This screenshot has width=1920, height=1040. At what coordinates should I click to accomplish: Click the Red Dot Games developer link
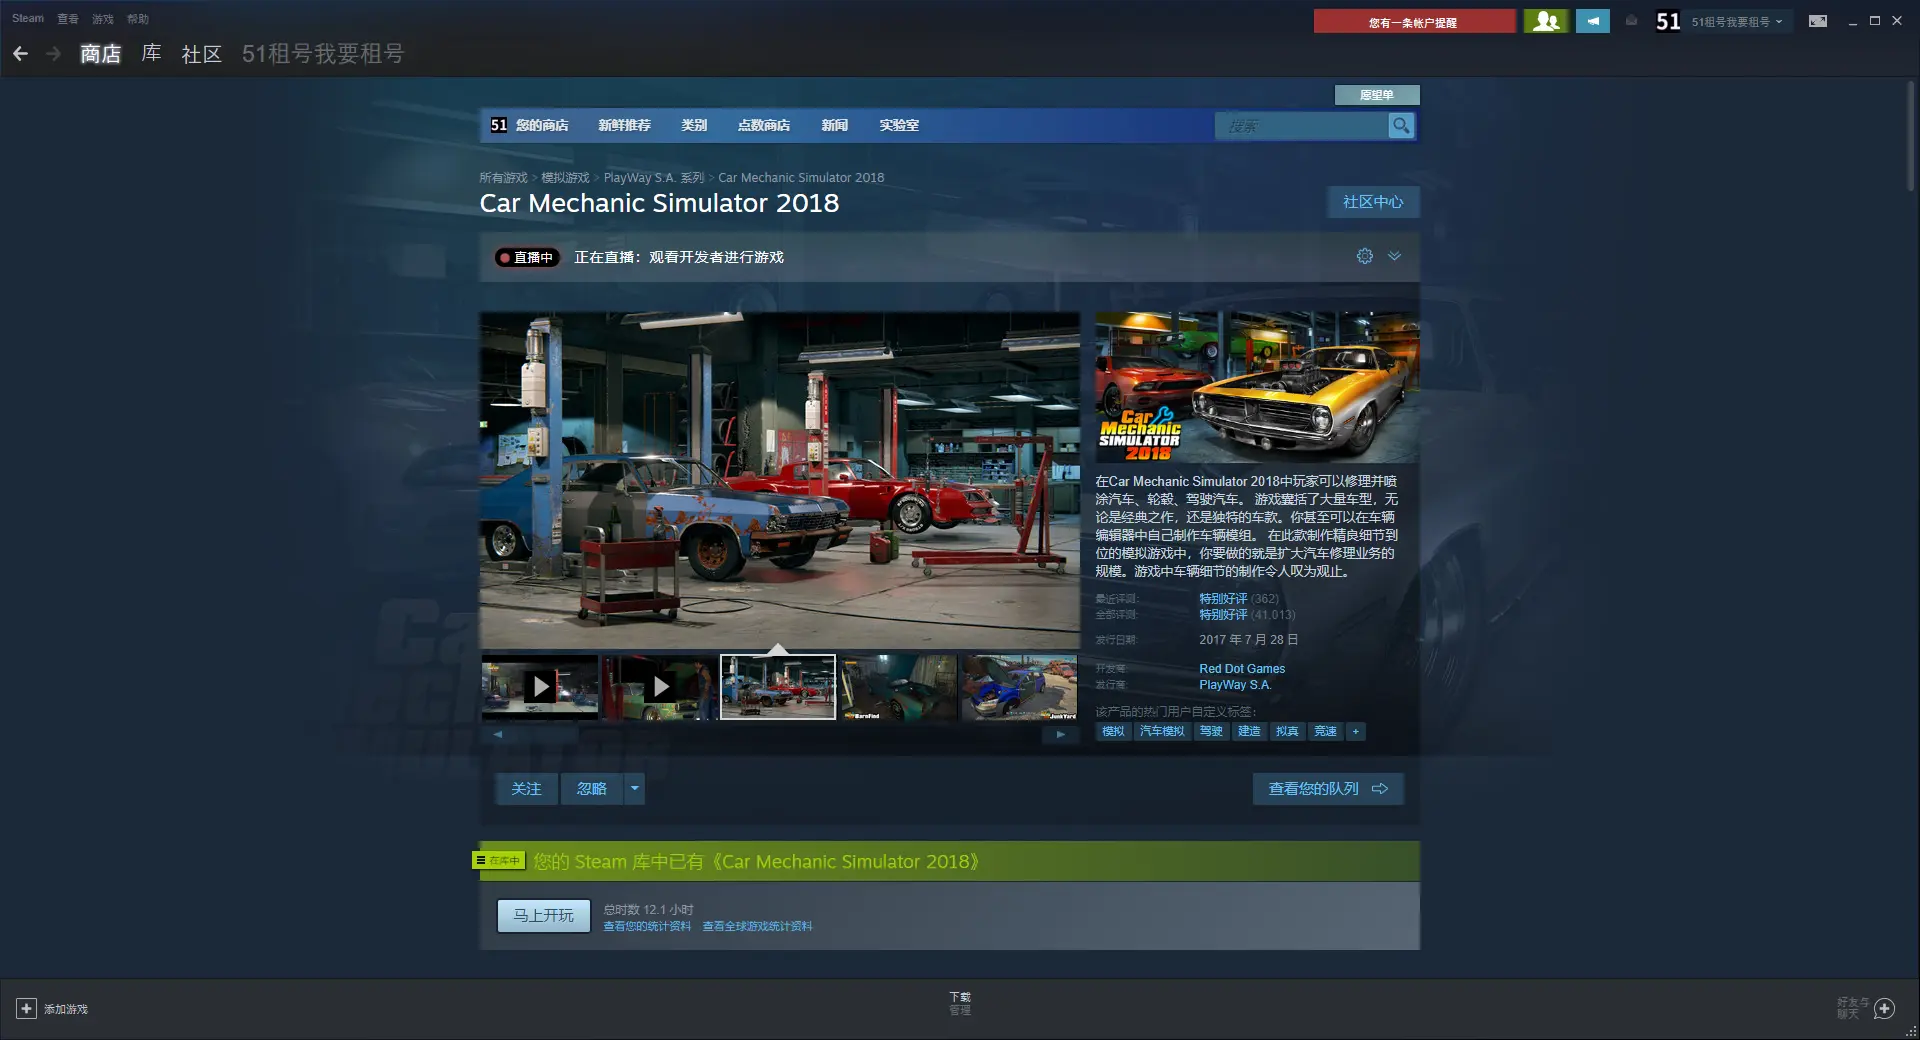point(1242,669)
